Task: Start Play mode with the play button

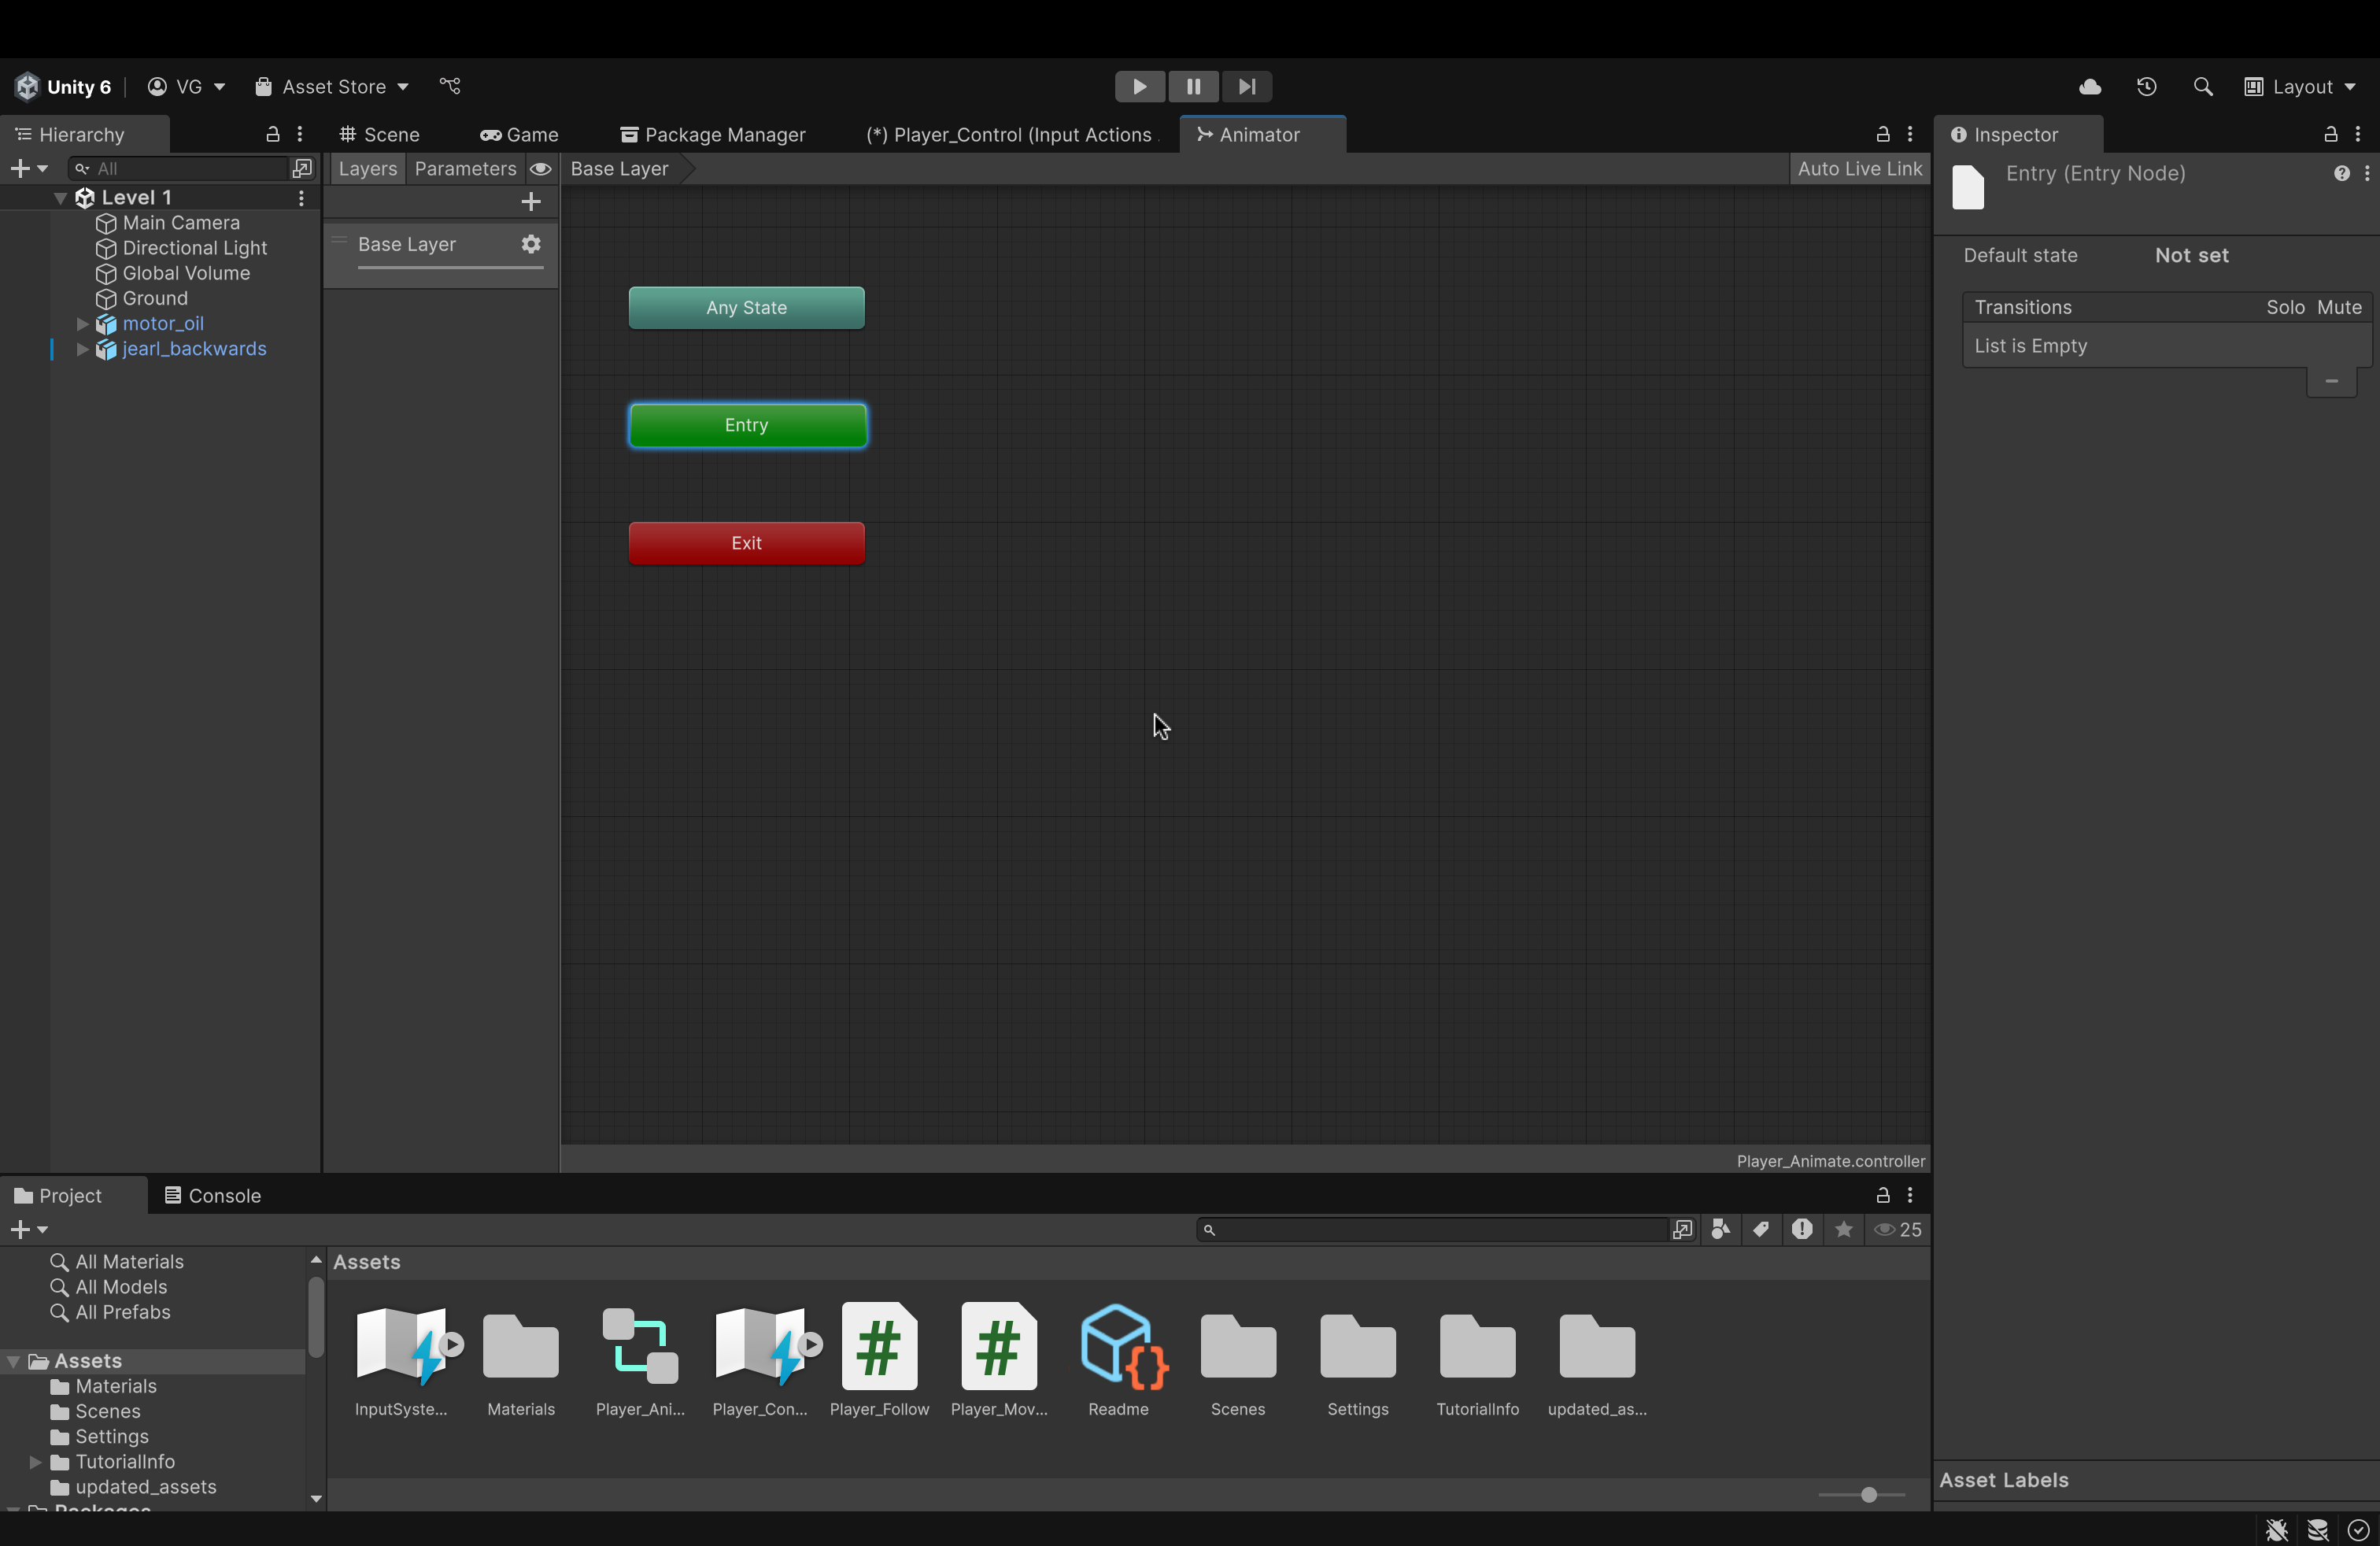Action: pyautogui.click(x=1139, y=87)
